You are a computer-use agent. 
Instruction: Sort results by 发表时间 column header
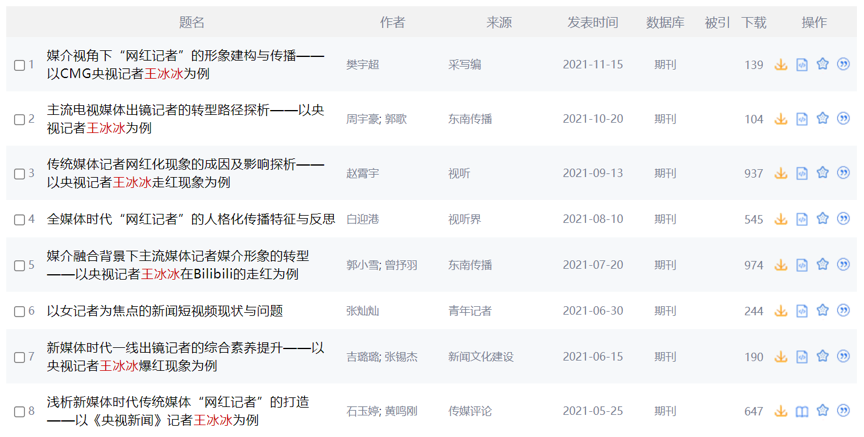[x=592, y=22]
